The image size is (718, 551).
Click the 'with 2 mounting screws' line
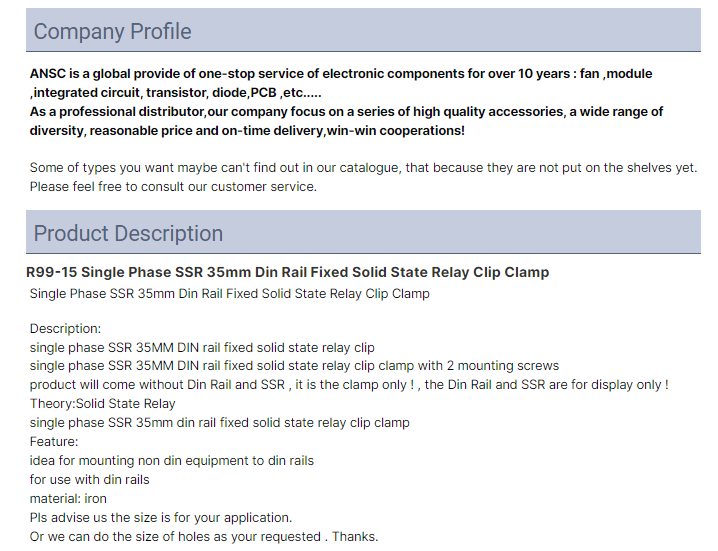pos(294,366)
